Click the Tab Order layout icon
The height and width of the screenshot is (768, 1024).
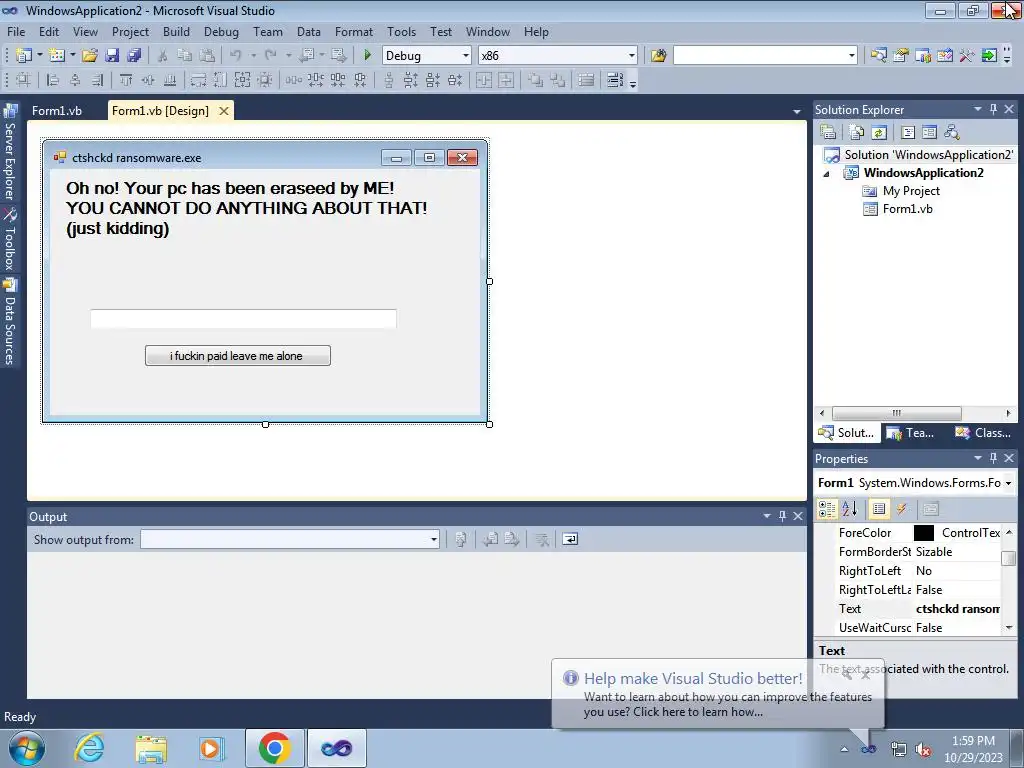(x=615, y=80)
